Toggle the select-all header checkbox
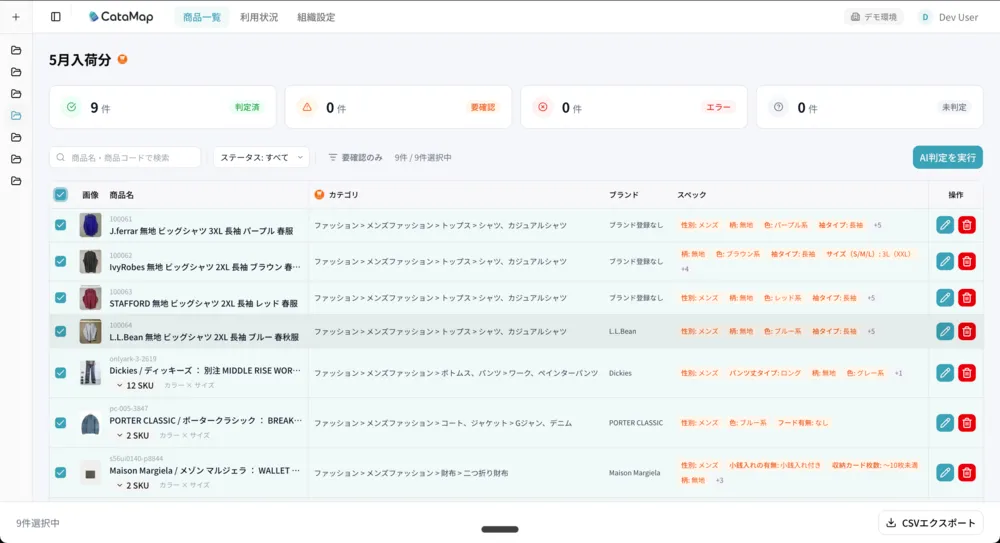The height and width of the screenshot is (543, 1000). point(61,195)
